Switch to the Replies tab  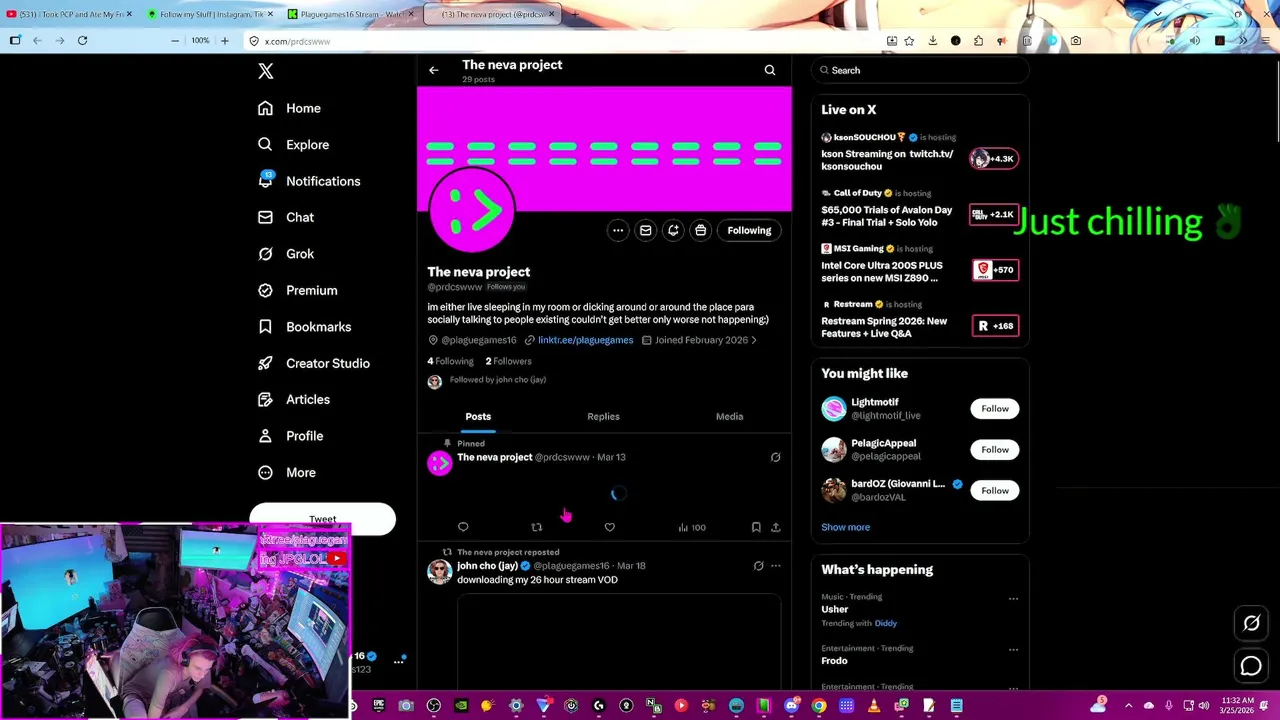(603, 416)
